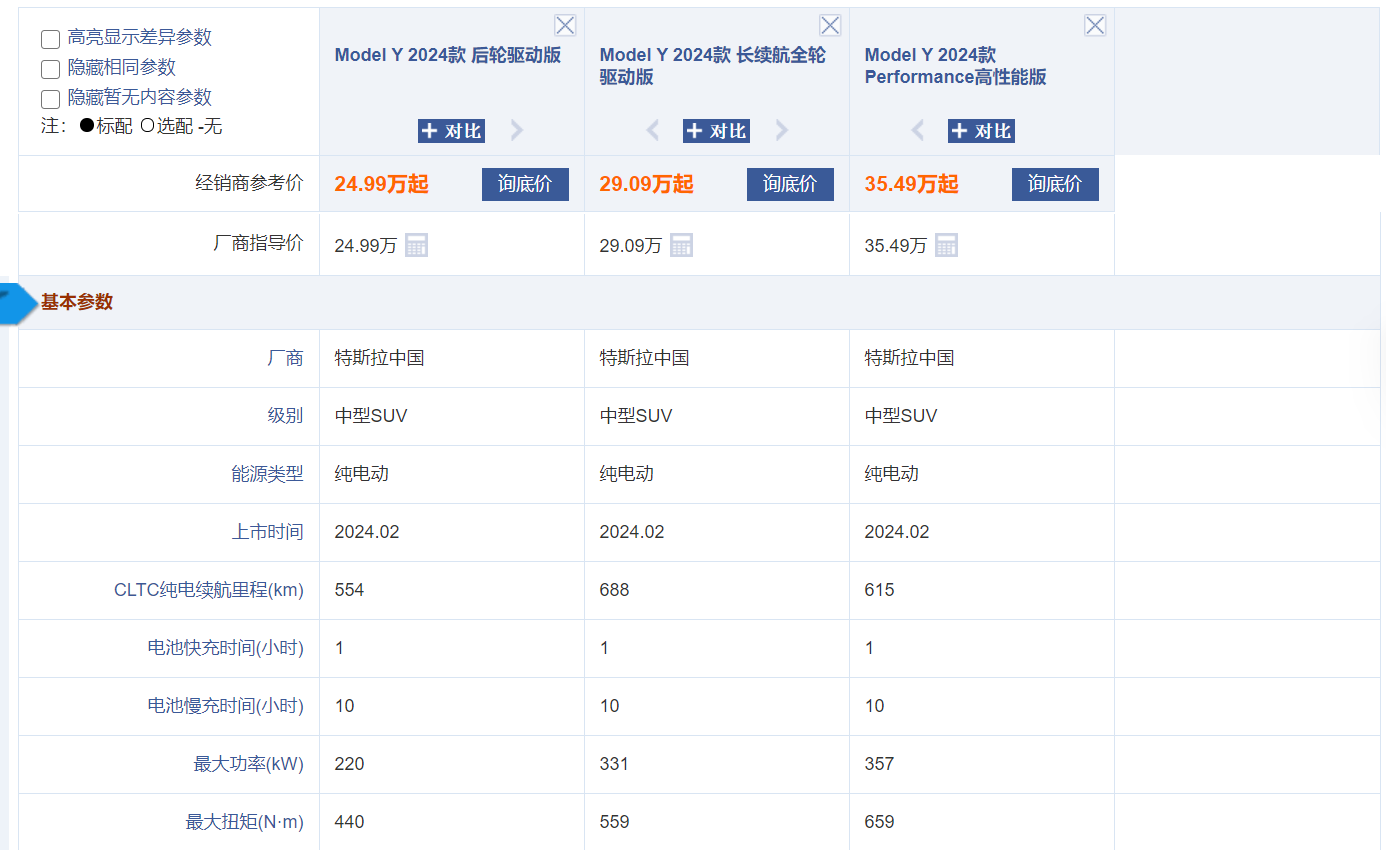
Task: Move 长续航全轮驱动版 column left with arrow
Action: point(653,130)
